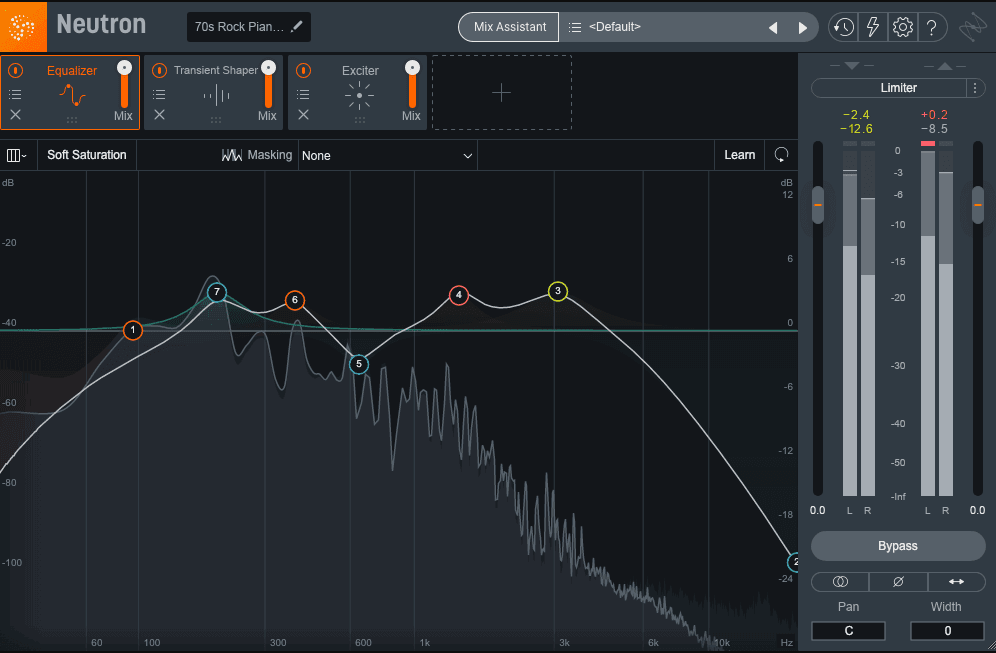Toggle the mono sum overlapping circles icon
The image size is (996, 653).
click(840, 581)
